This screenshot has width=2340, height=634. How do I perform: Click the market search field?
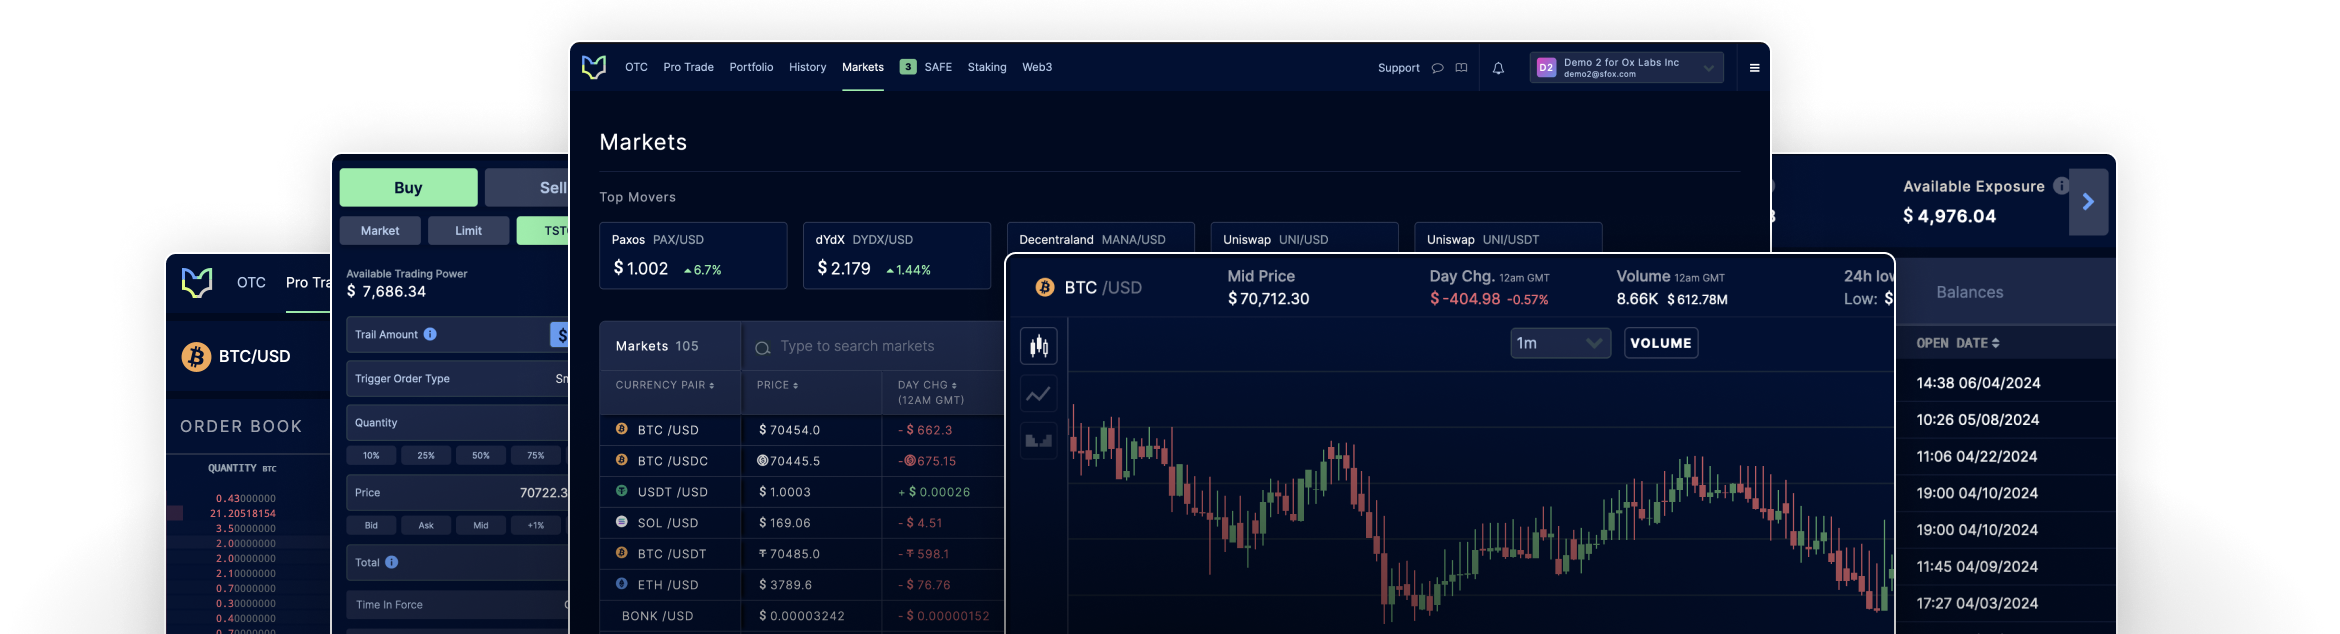coord(870,346)
